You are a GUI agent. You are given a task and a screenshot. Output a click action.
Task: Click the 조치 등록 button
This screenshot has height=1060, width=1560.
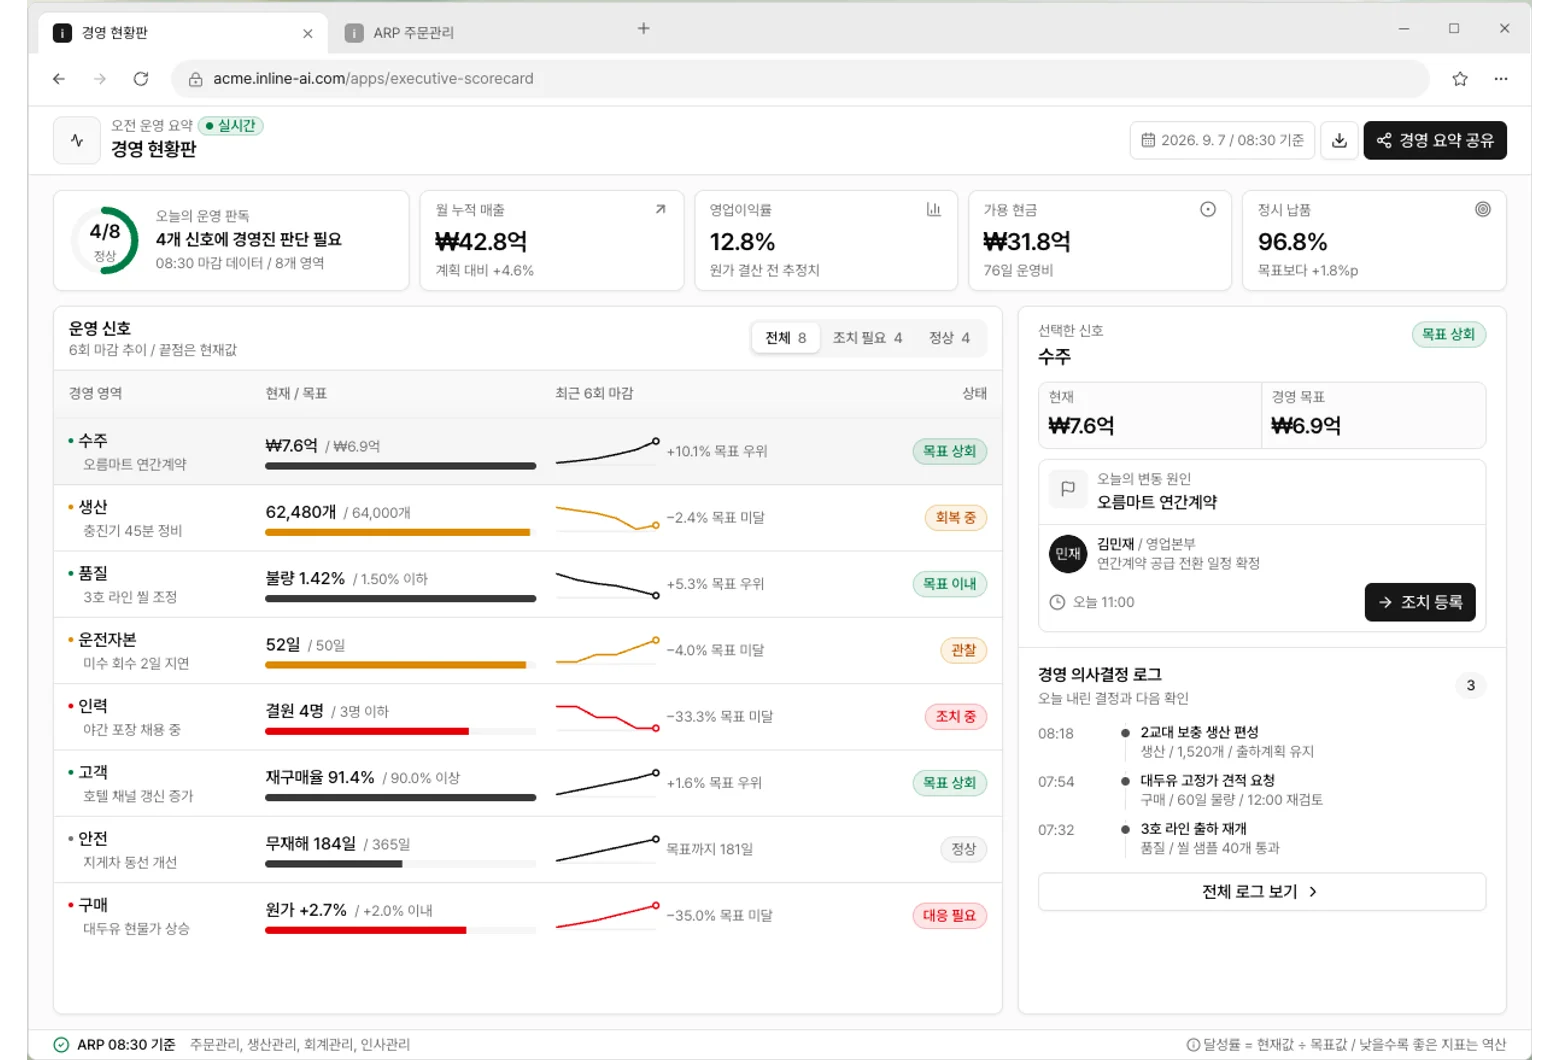pos(1420,602)
